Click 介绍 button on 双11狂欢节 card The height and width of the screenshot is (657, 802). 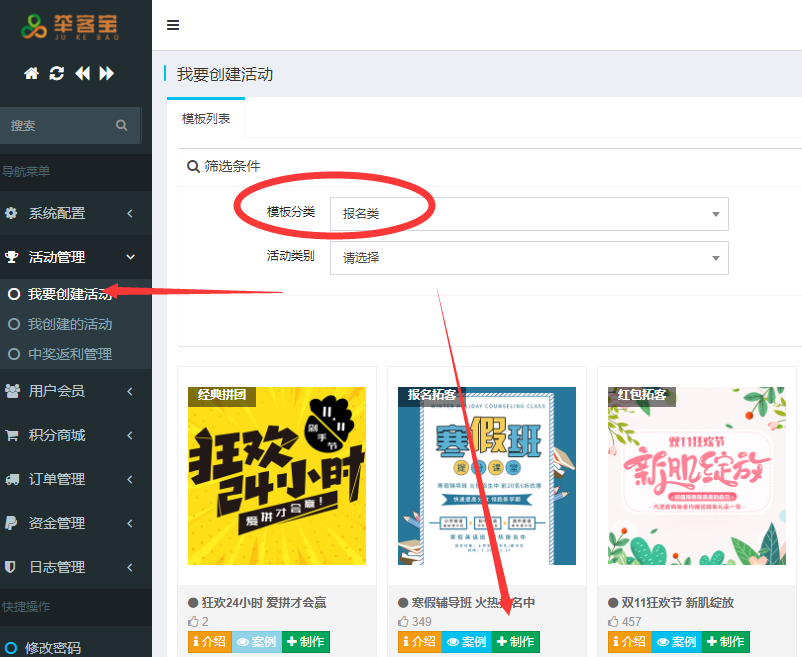point(630,642)
